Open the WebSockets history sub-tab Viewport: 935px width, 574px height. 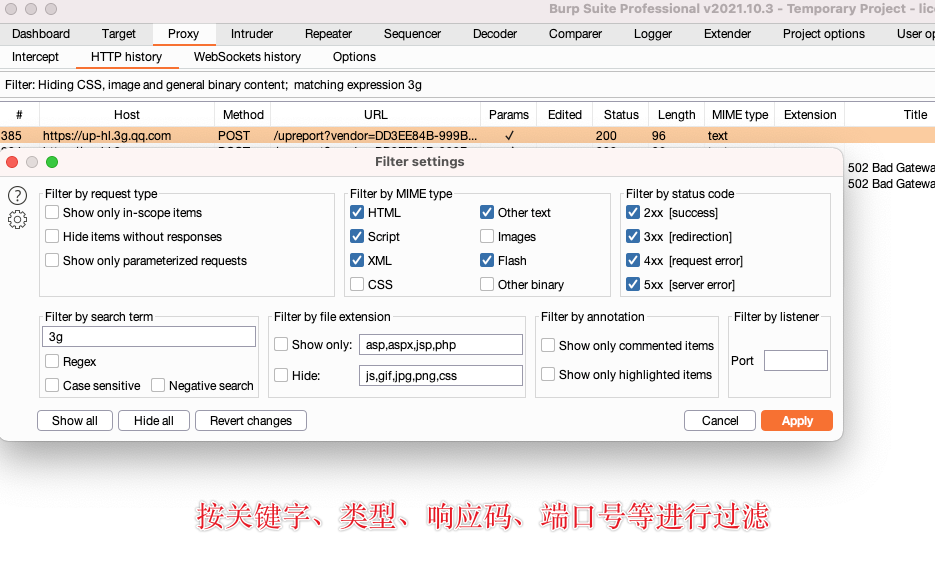tap(247, 57)
